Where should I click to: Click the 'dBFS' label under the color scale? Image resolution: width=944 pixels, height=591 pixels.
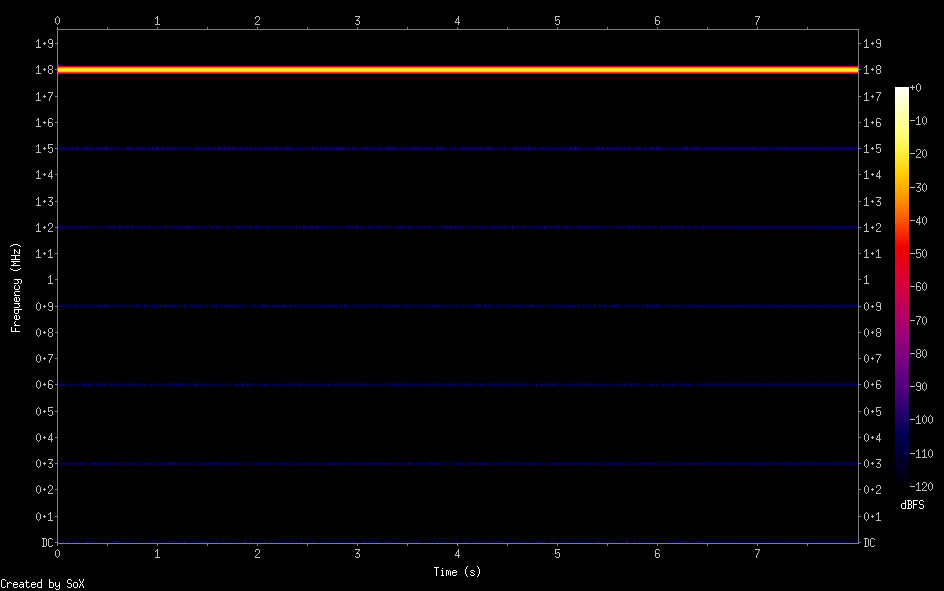point(912,505)
